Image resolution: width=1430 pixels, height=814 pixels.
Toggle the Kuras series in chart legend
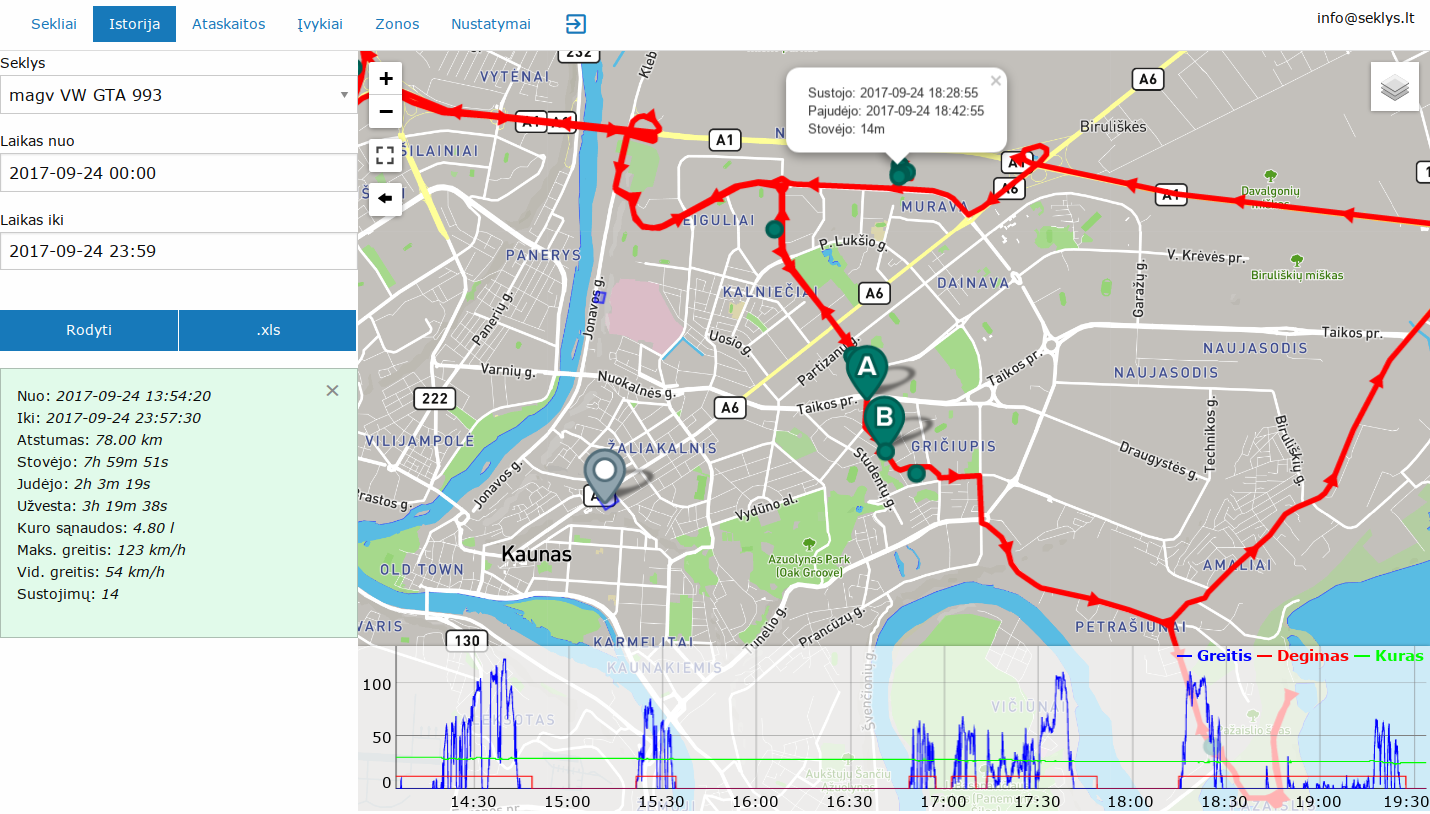tap(1388, 656)
